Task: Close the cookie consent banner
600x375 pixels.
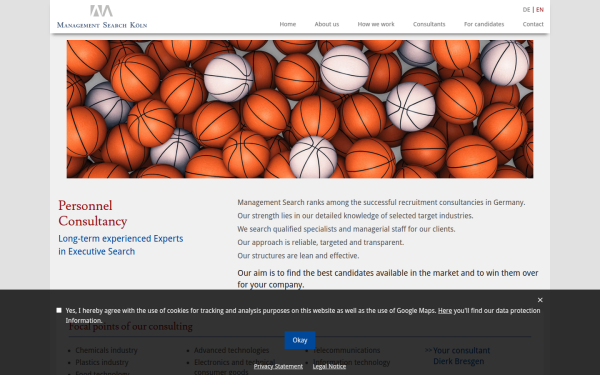Action: click(x=540, y=300)
